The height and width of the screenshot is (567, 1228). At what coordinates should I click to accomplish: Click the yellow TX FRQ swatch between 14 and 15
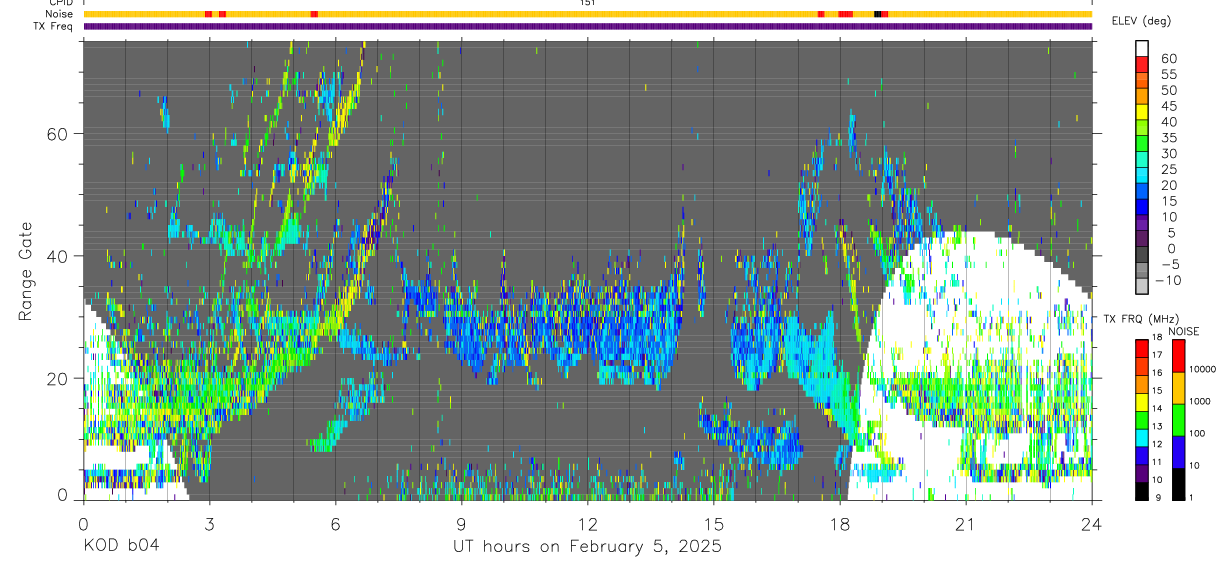[x=1142, y=400]
